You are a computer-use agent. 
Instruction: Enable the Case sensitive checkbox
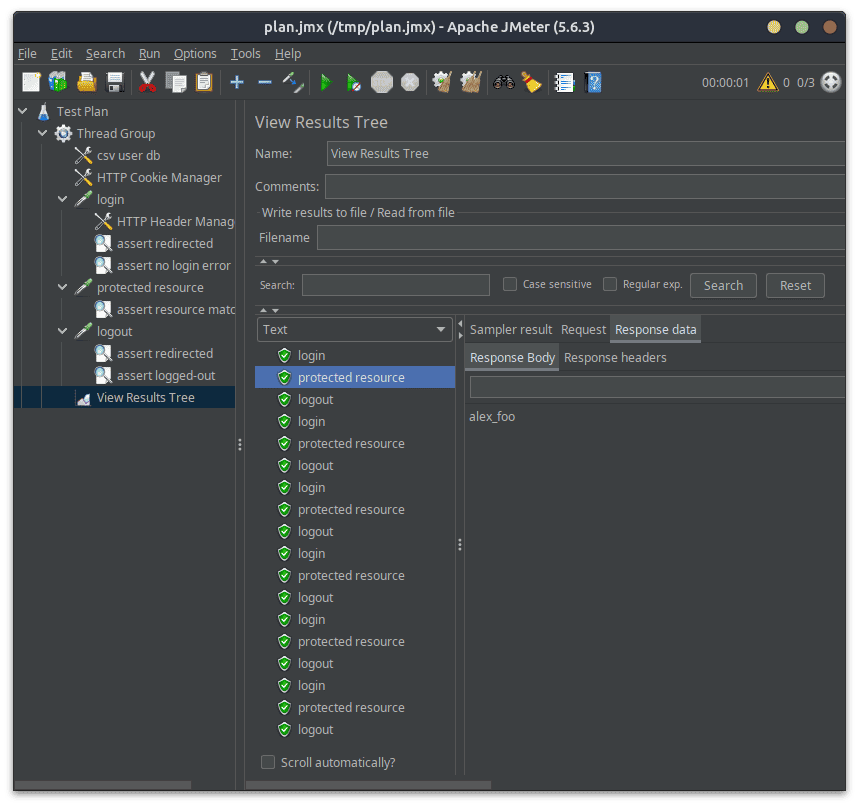click(x=510, y=284)
